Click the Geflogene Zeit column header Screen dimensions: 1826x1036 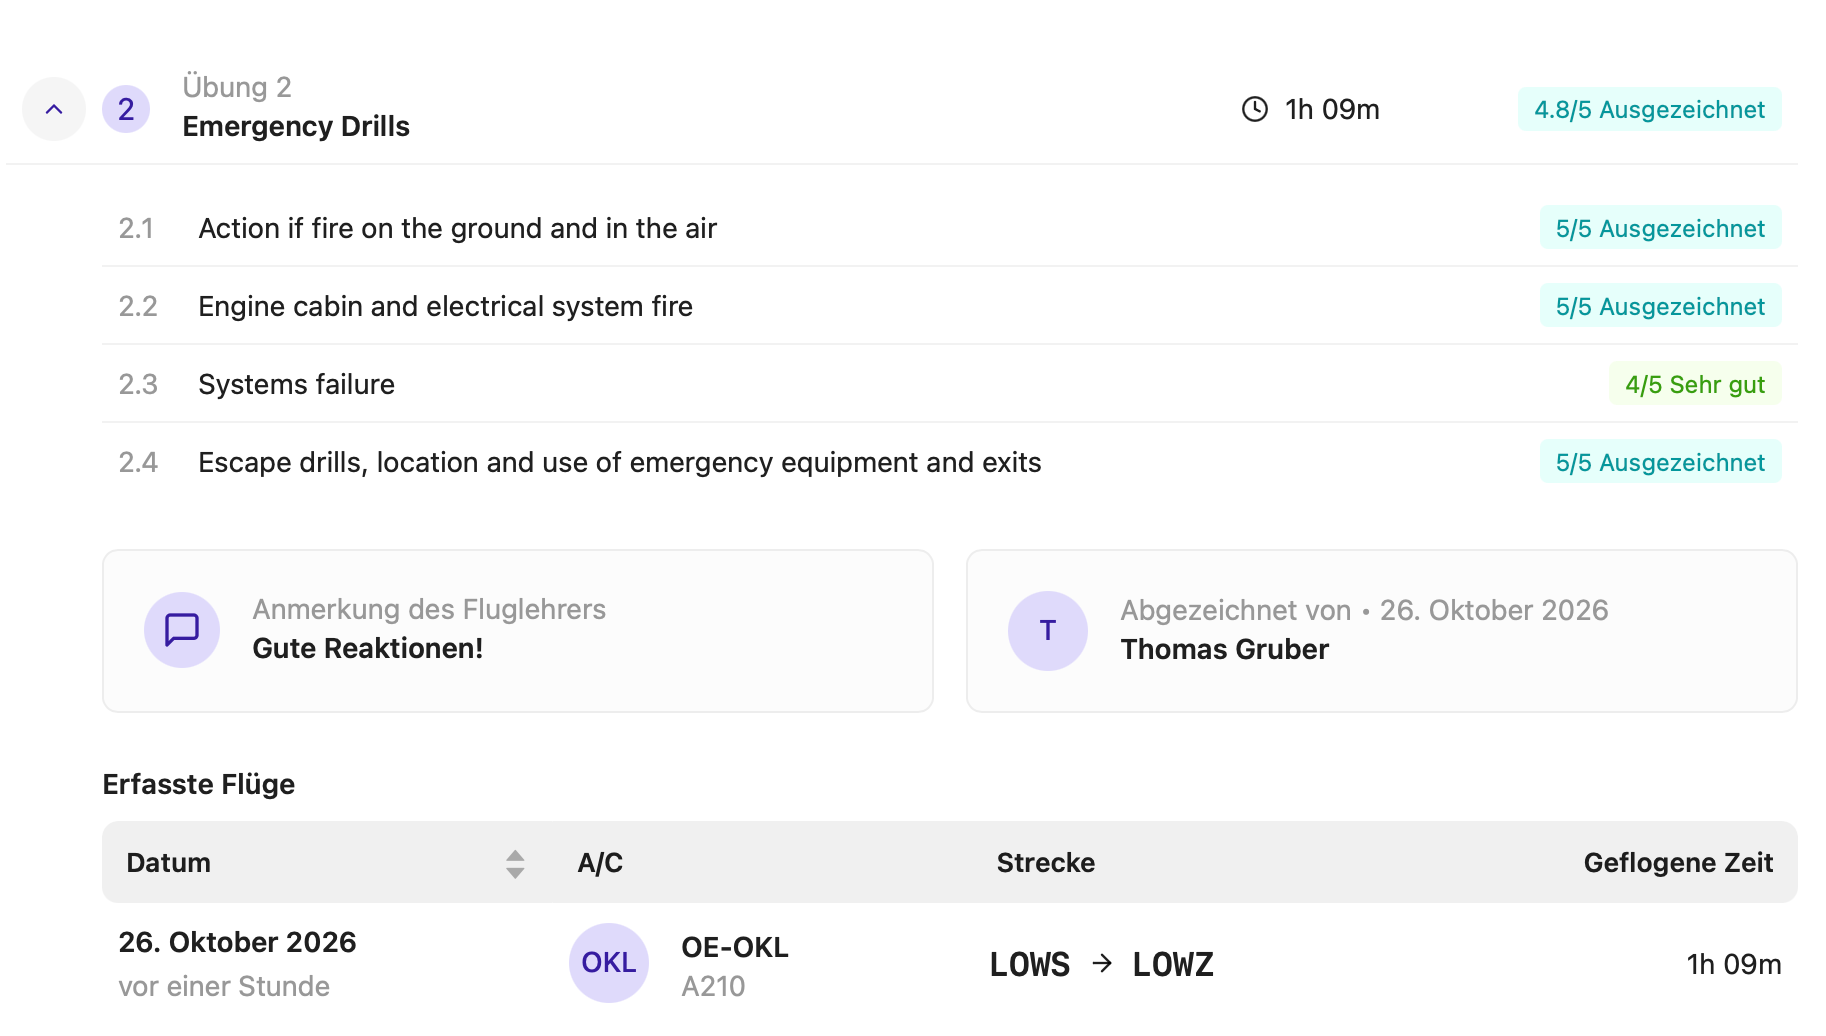coord(1678,862)
